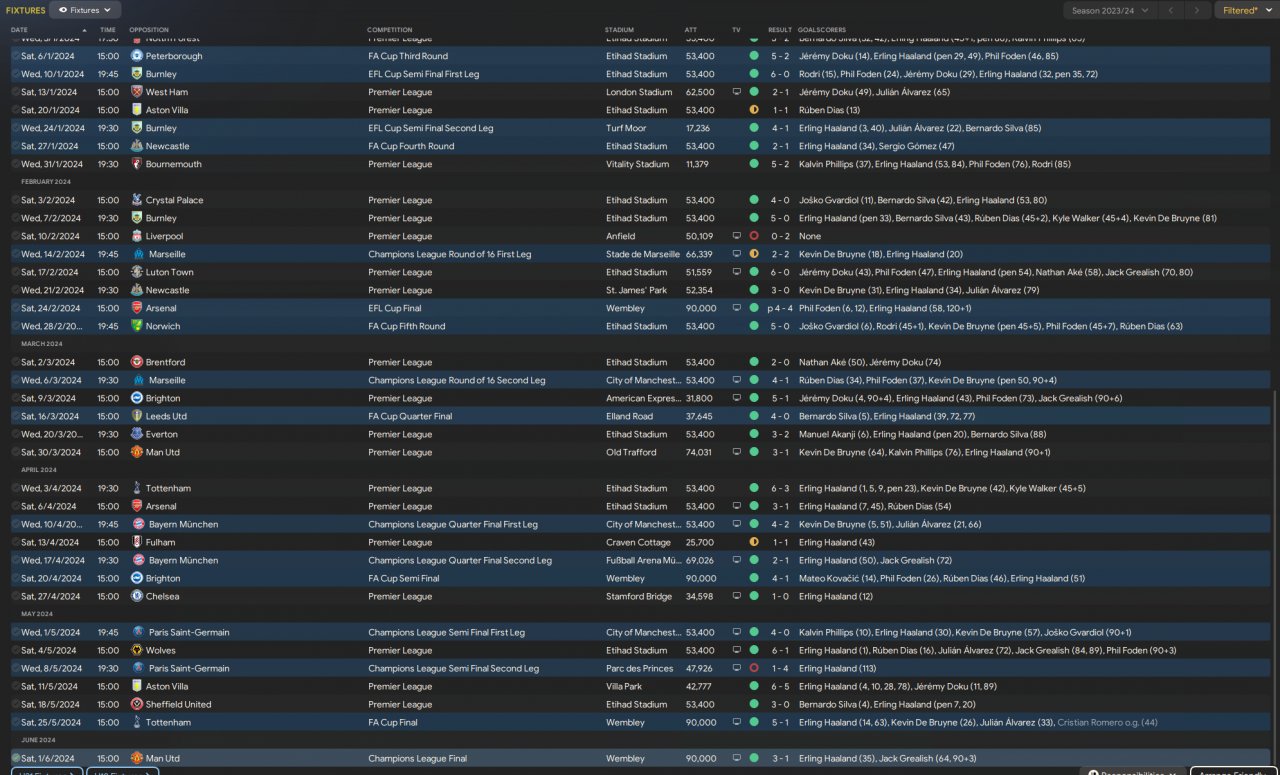Sort by the Result column header
1280x775 pixels.
click(780, 30)
